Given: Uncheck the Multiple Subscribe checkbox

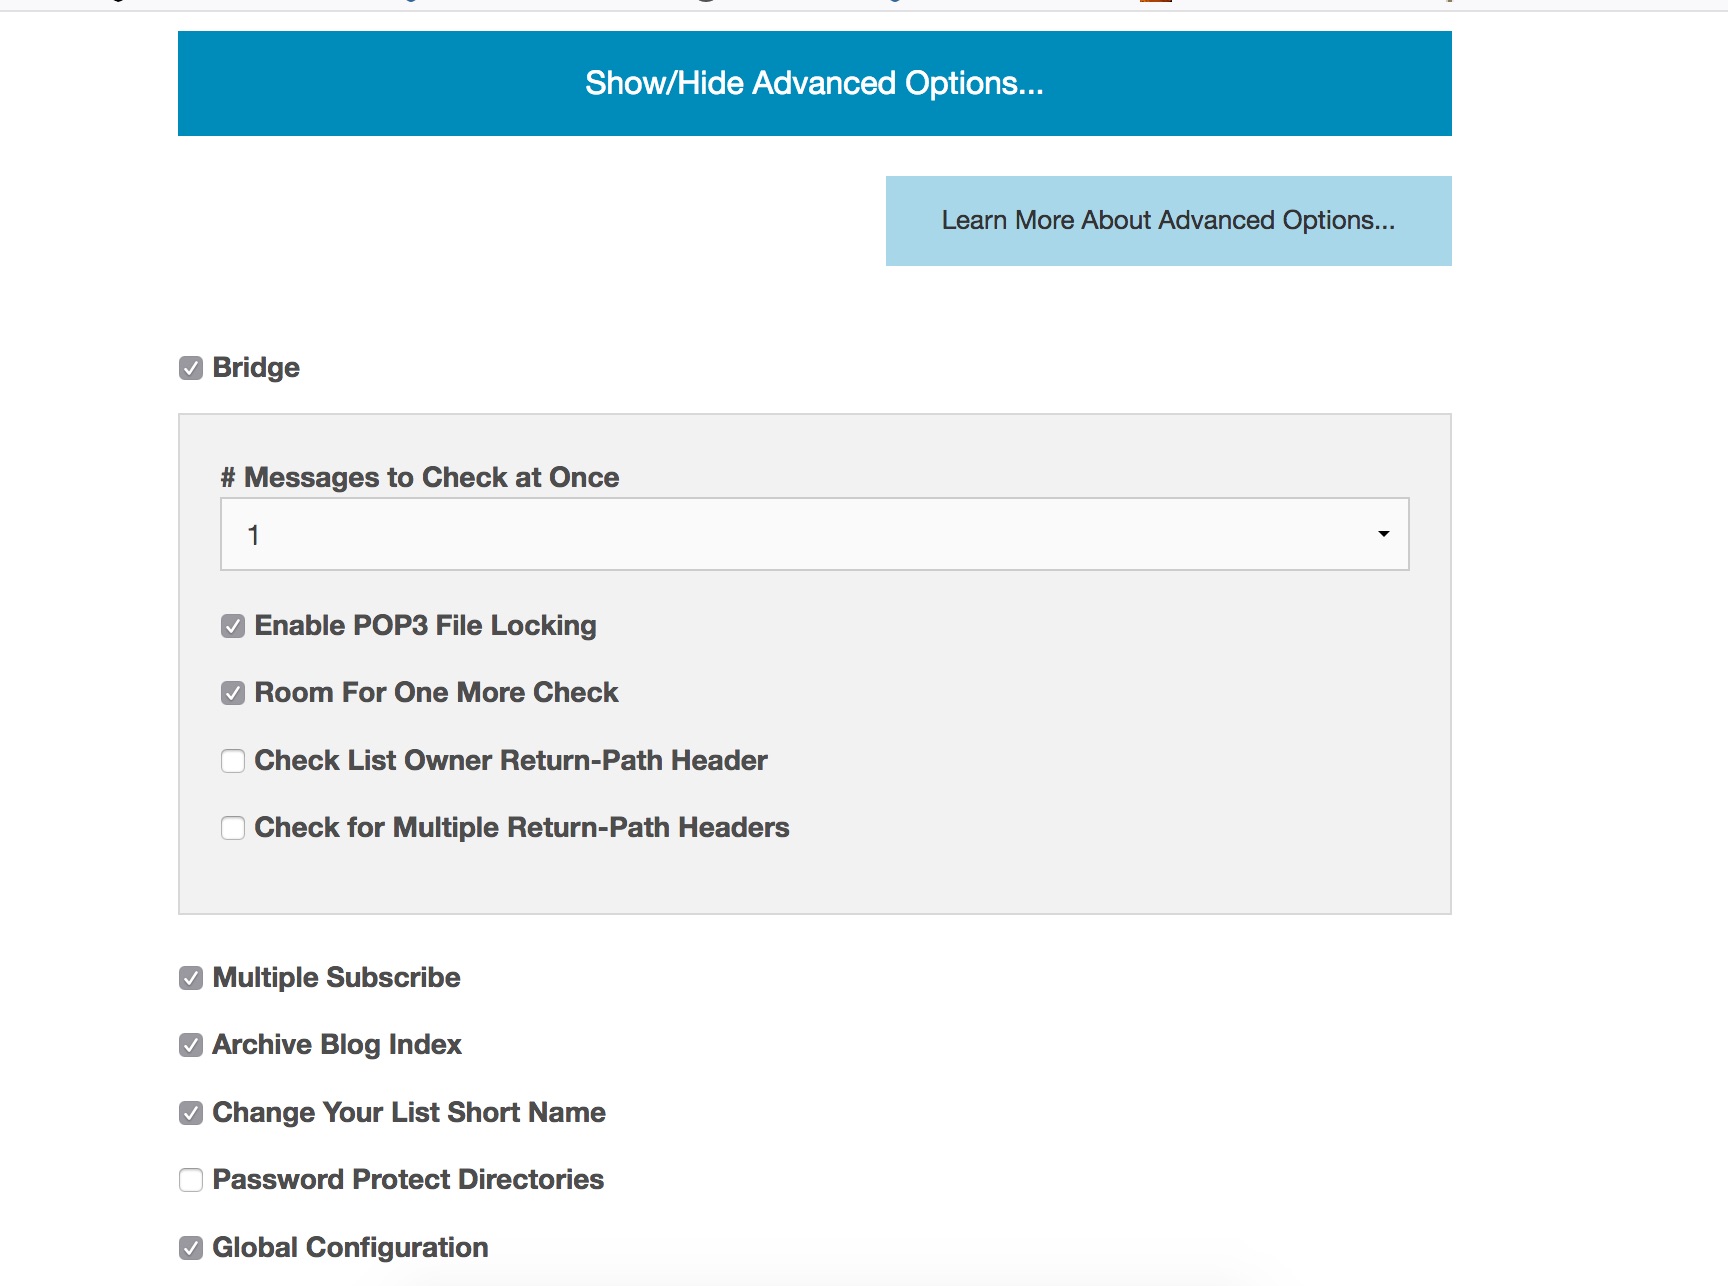Looking at the screenshot, I should [191, 978].
